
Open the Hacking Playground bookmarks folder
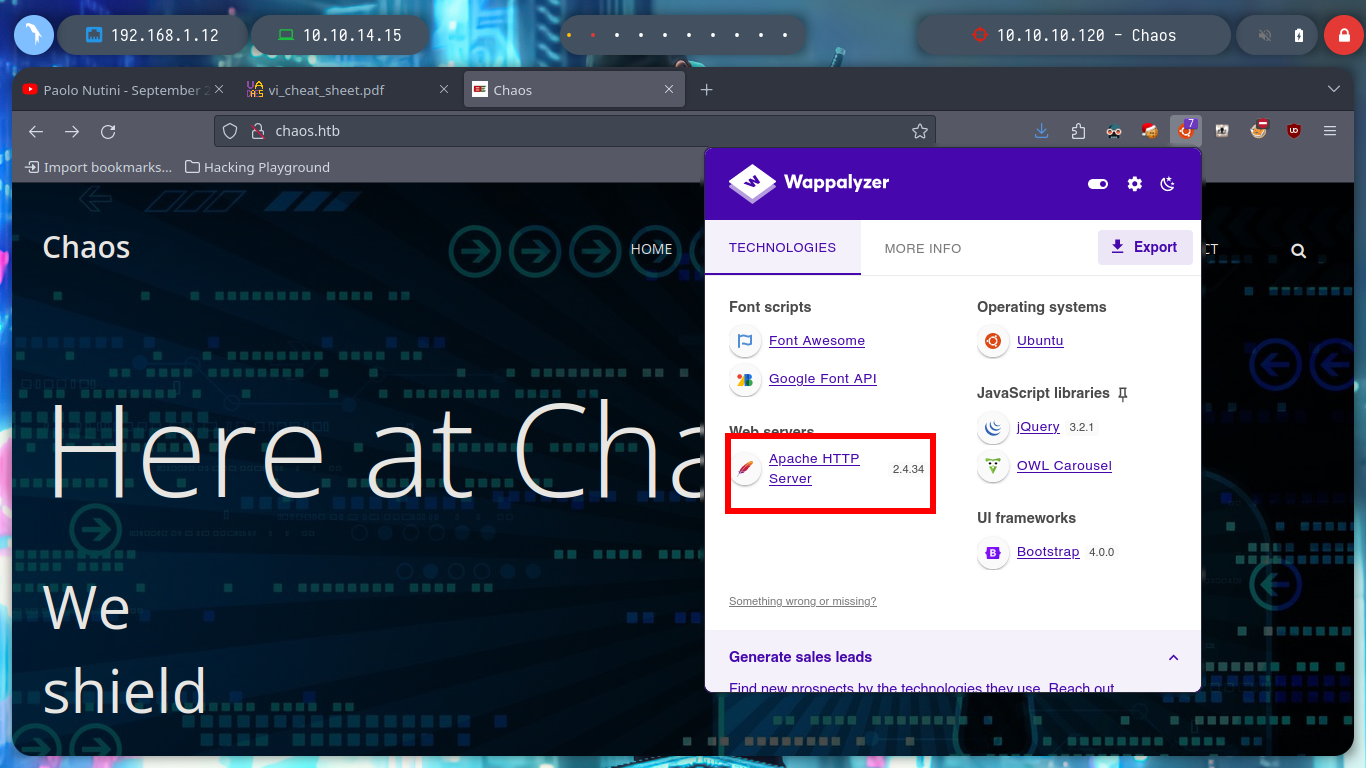pos(257,167)
